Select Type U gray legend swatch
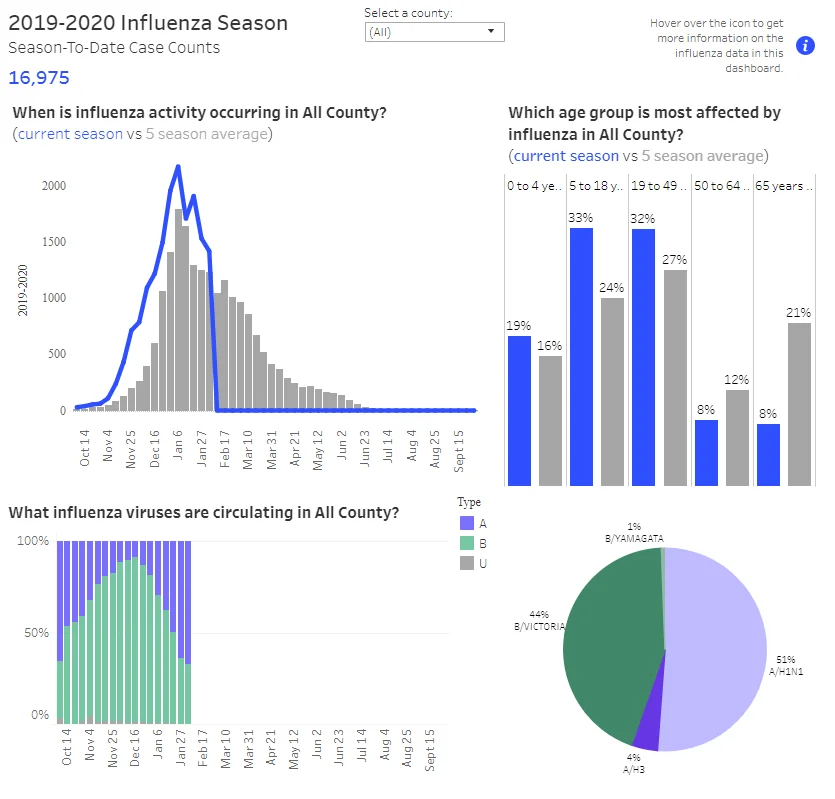835x799 pixels. [x=466, y=563]
